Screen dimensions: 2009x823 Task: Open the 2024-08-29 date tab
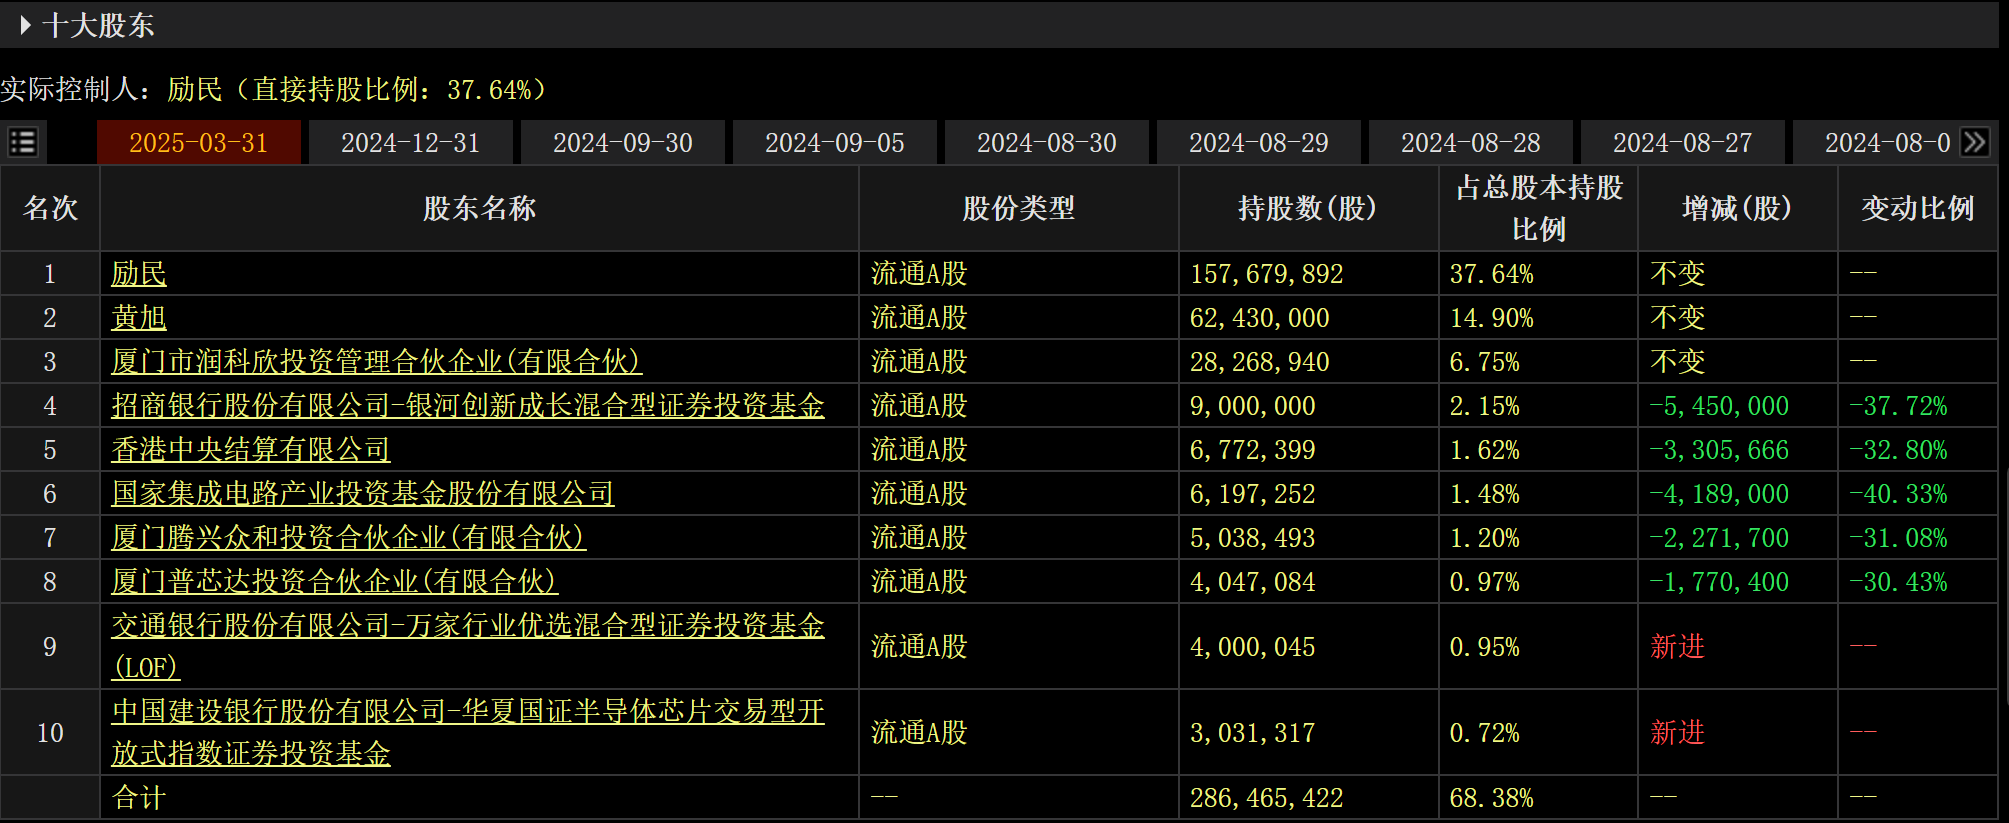pyautogui.click(x=1259, y=143)
